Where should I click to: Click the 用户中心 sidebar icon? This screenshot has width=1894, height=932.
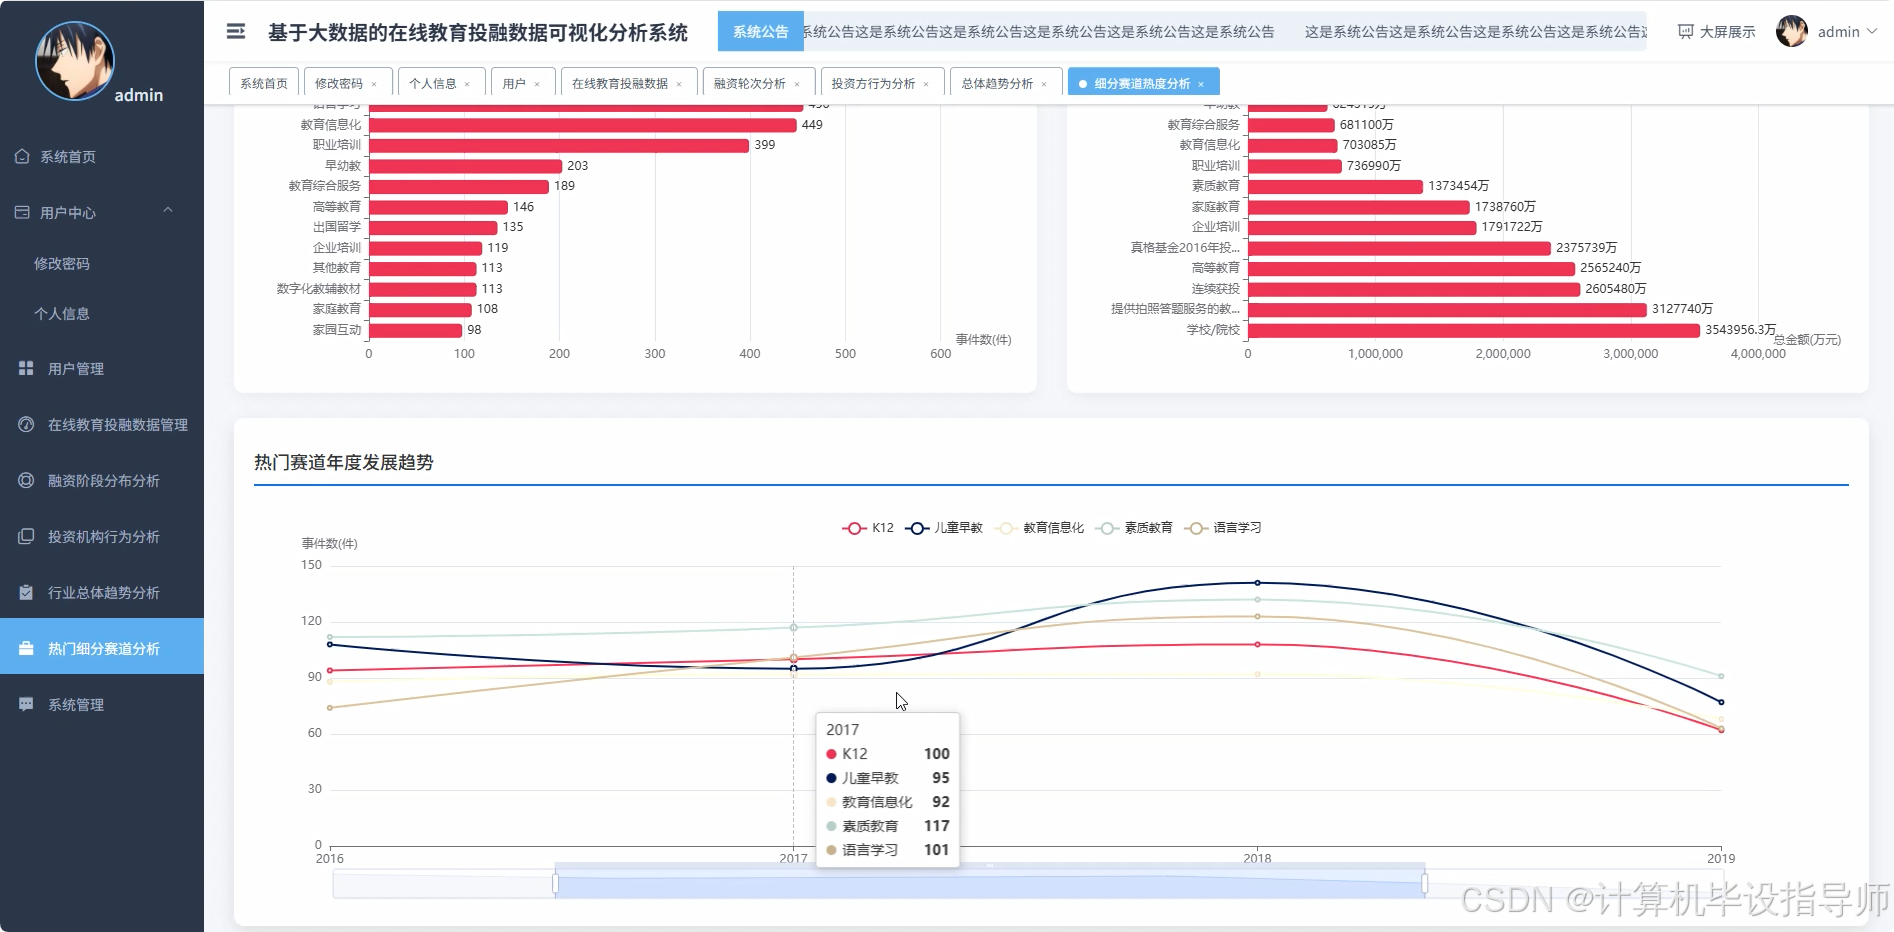[22, 212]
